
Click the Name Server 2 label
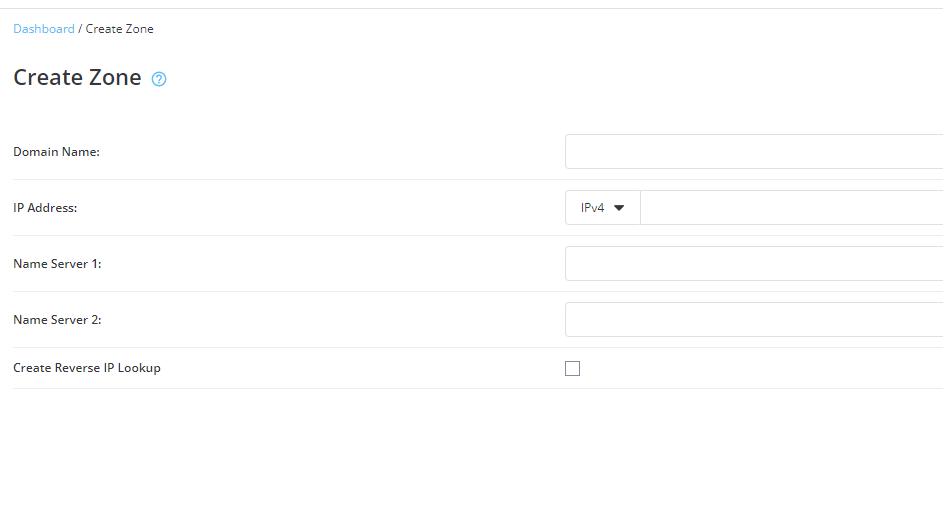pyautogui.click(x=57, y=319)
